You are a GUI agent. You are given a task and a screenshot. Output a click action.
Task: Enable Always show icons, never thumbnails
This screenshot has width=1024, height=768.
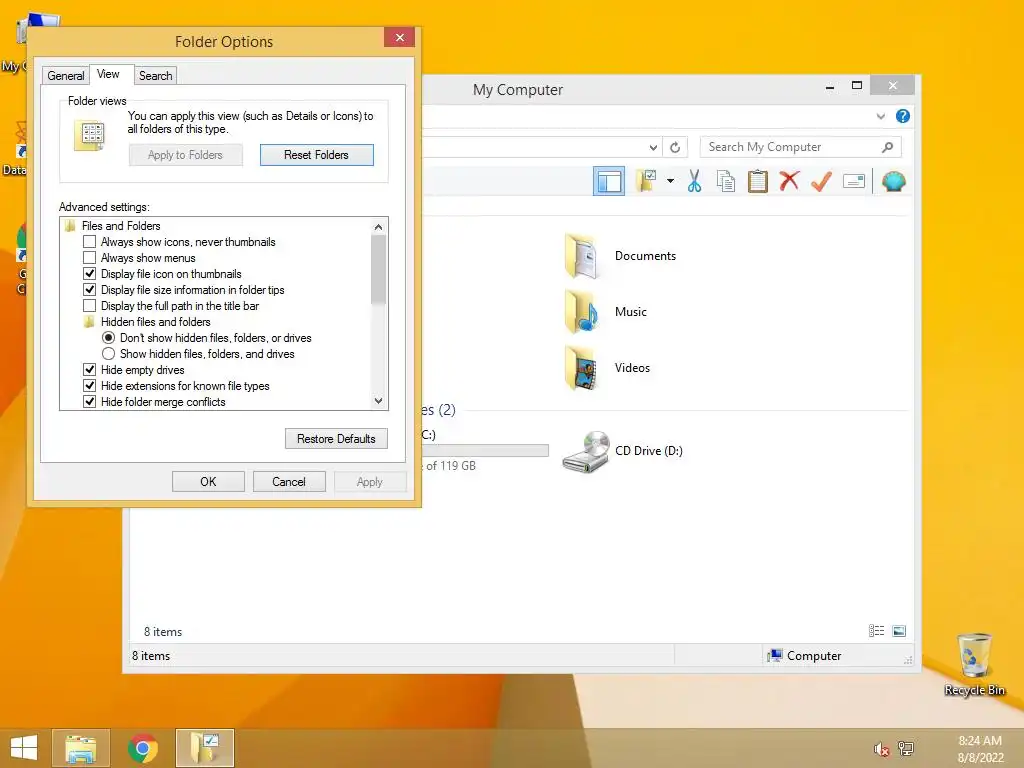(89, 242)
